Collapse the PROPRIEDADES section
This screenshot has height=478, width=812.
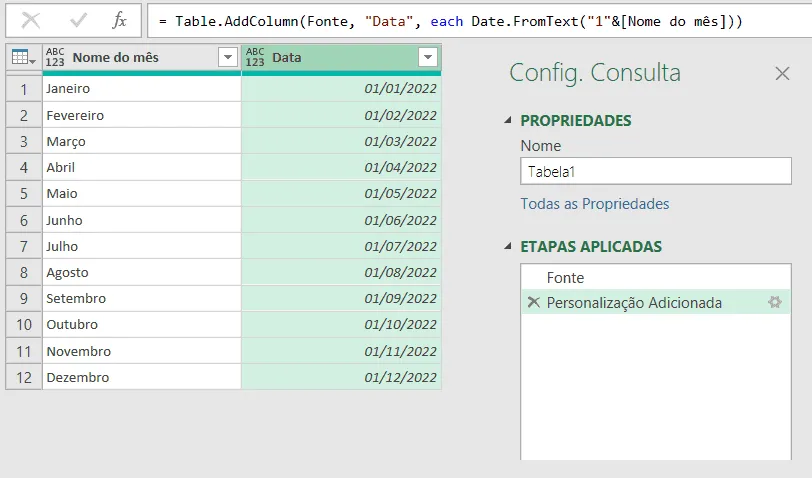[x=508, y=120]
